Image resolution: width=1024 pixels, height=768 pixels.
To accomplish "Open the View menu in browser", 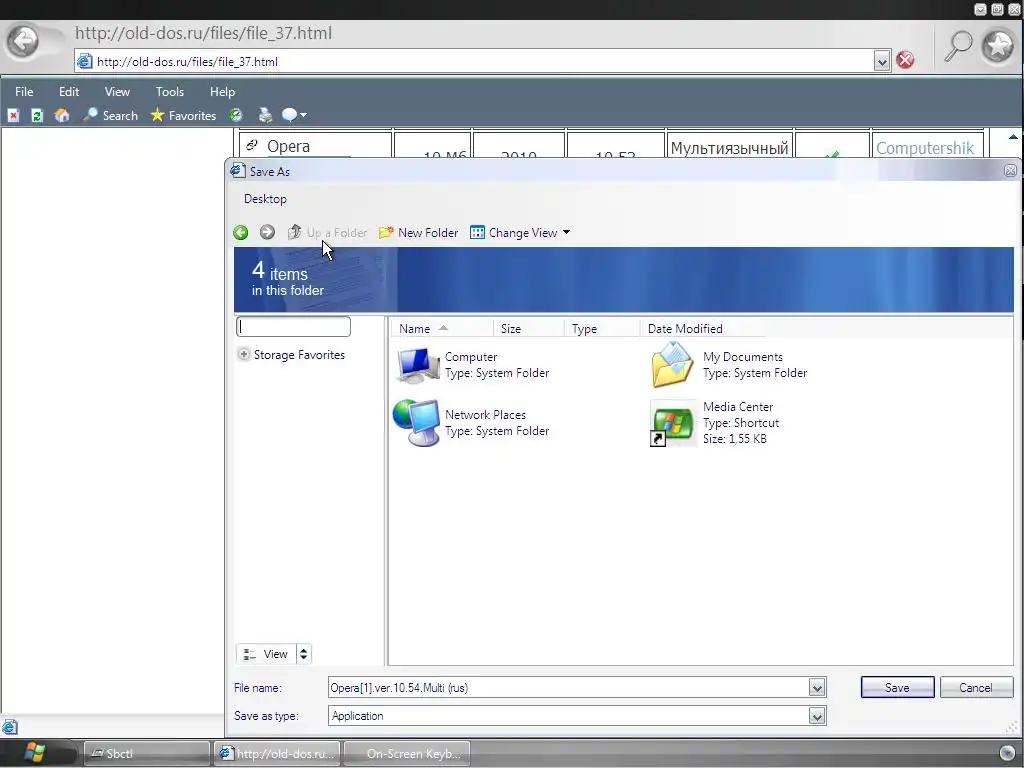I will tap(117, 92).
